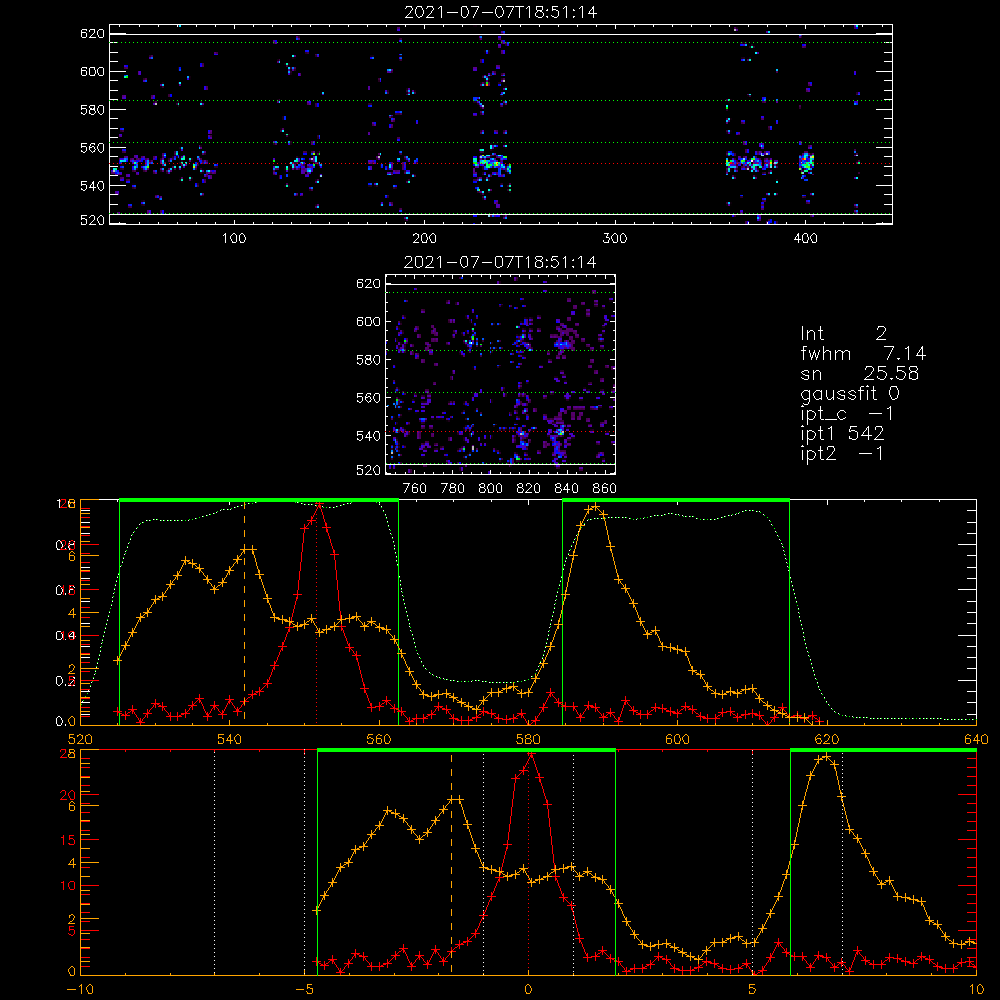This screenshot has height=1000, width=1000.
Task: Click the bright cluster near x=400 in top image
Action: pos(807,162)
